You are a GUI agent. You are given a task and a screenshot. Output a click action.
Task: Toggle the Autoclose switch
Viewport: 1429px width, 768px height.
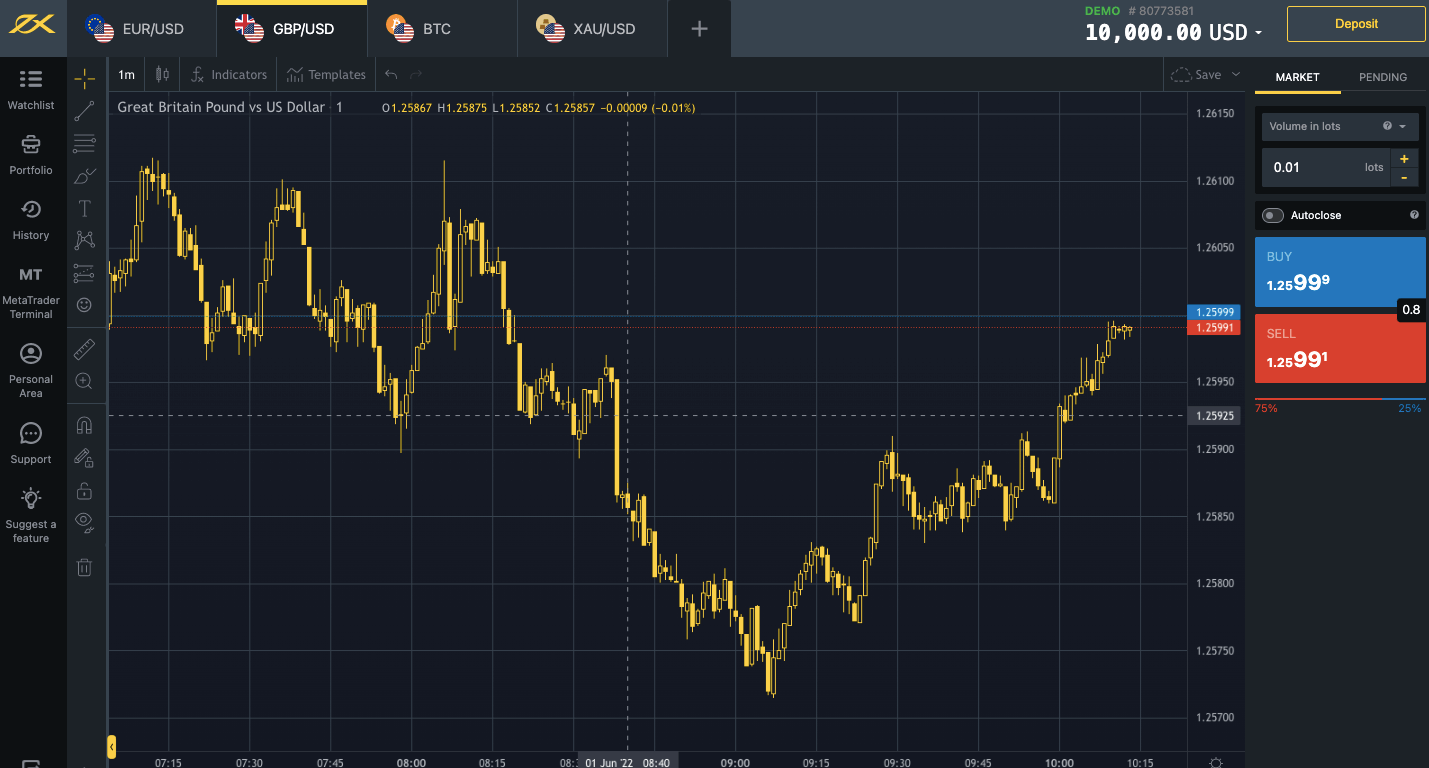[1272, 215]
